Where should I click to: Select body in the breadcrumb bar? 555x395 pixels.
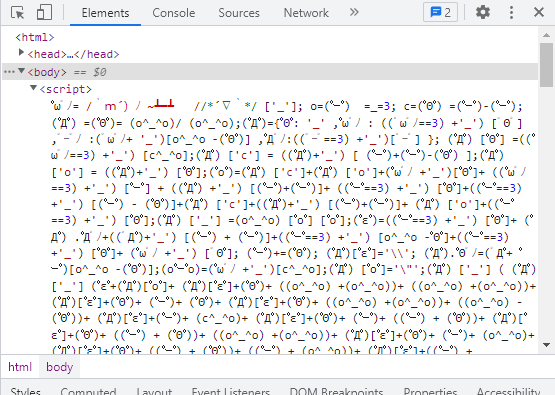tap(59, 367)
